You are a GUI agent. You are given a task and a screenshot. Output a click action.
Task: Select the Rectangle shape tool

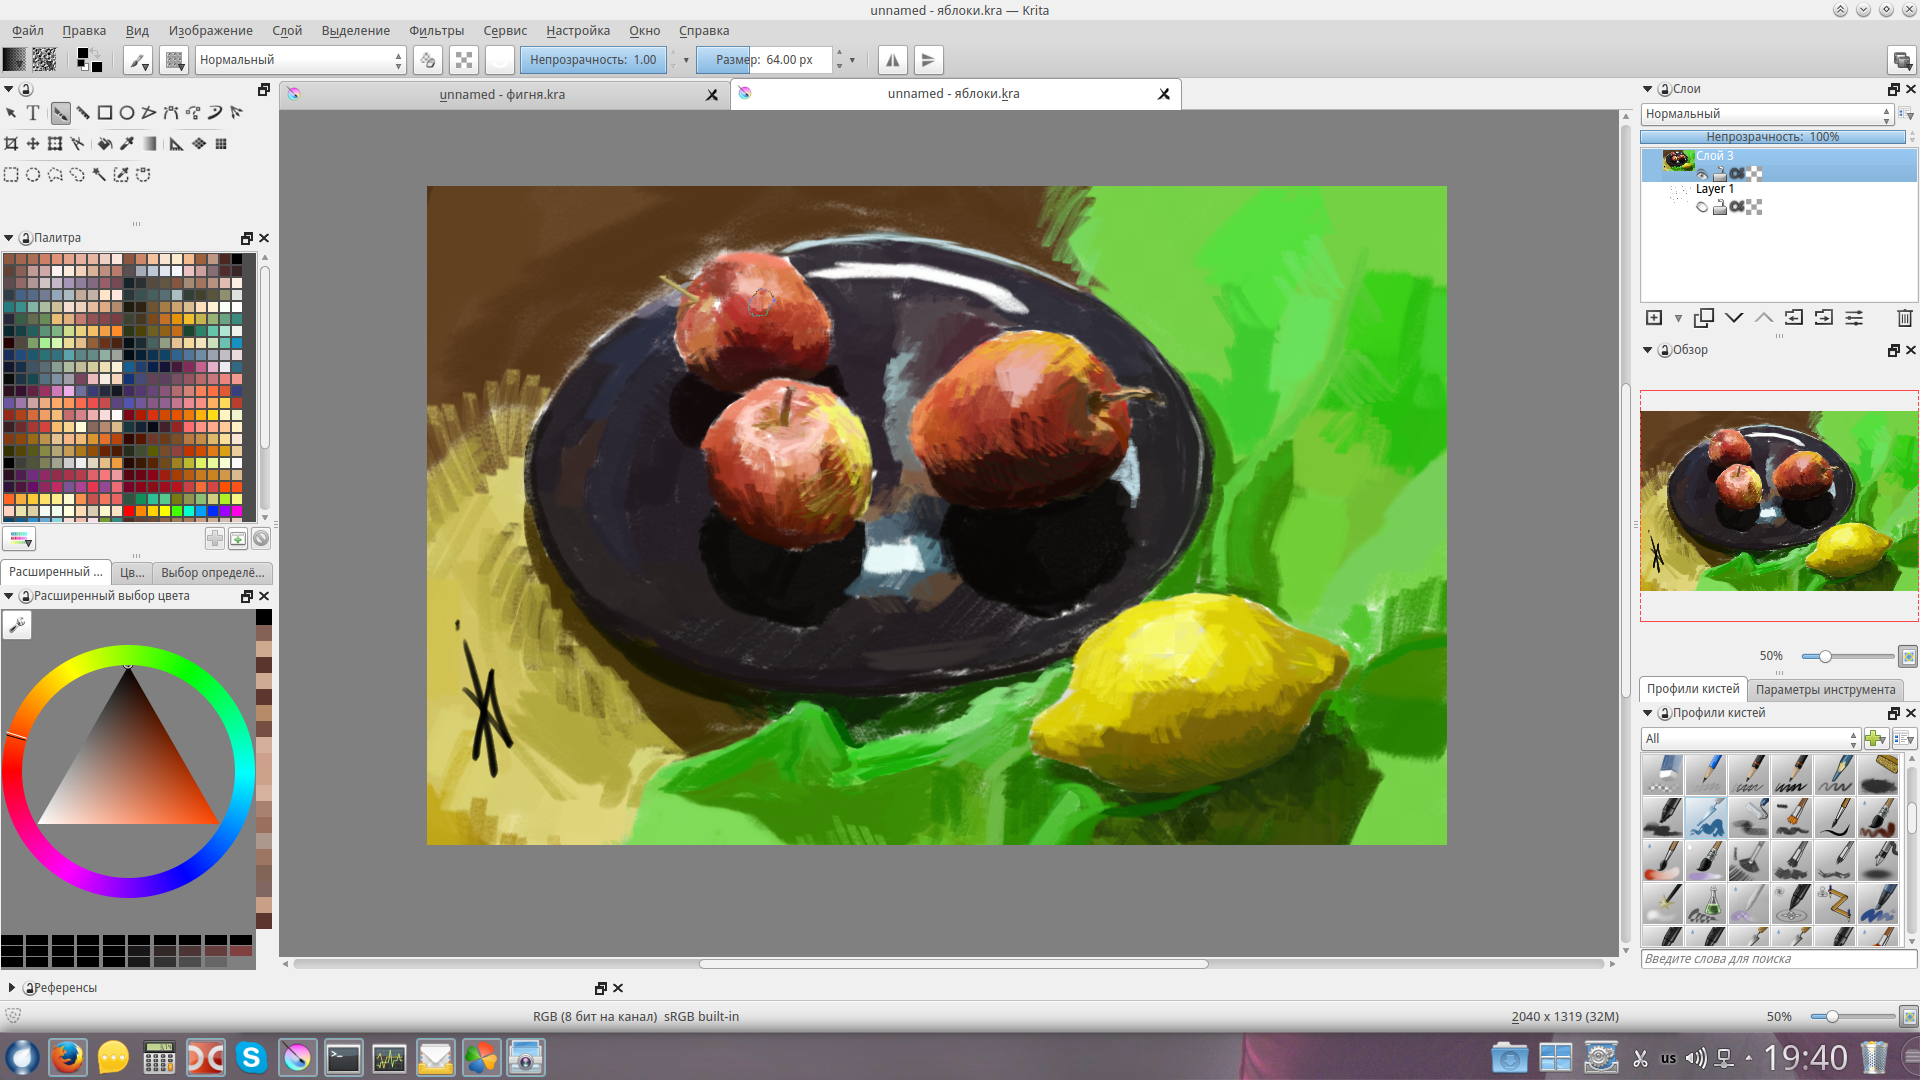pyautogui.click(x=105, y=113)
